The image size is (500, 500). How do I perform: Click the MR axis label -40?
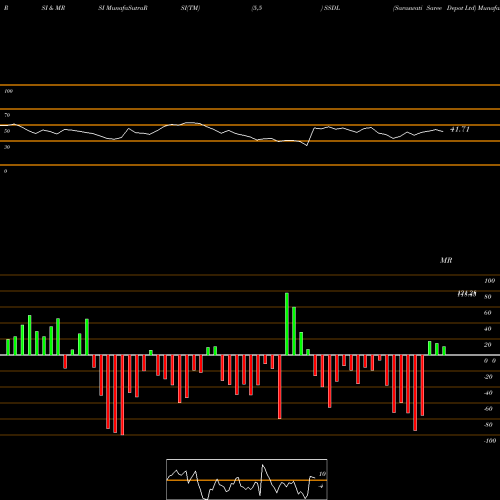point(488,393)
